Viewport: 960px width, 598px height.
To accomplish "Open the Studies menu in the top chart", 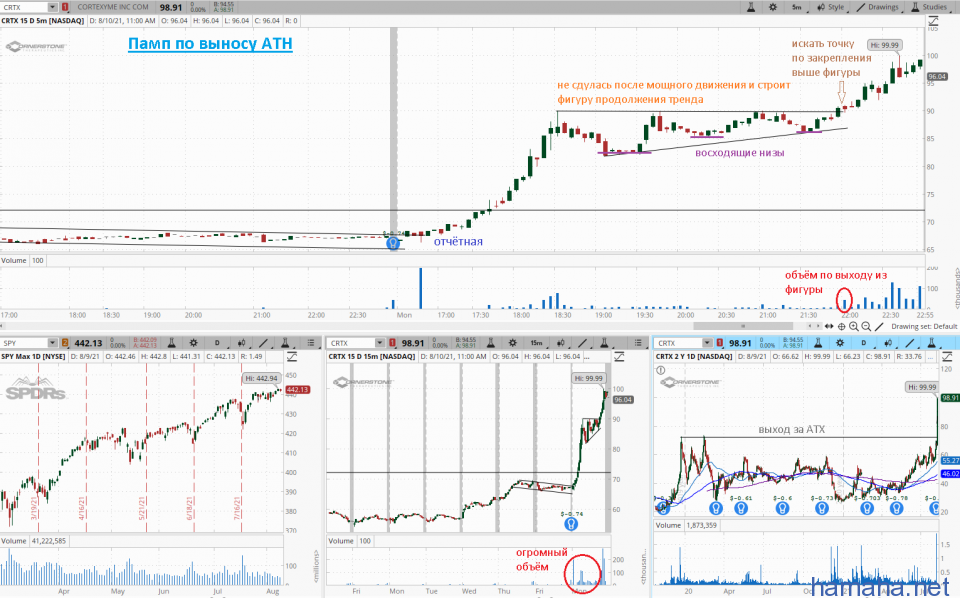I will pos(929,7).
